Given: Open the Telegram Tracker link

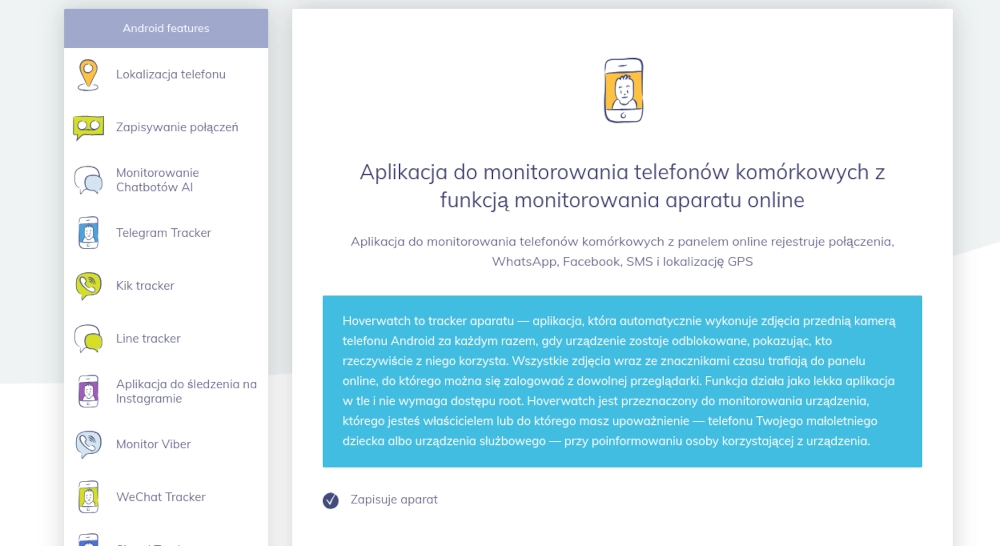Looking at the screenshot, I should pos(163,233).
